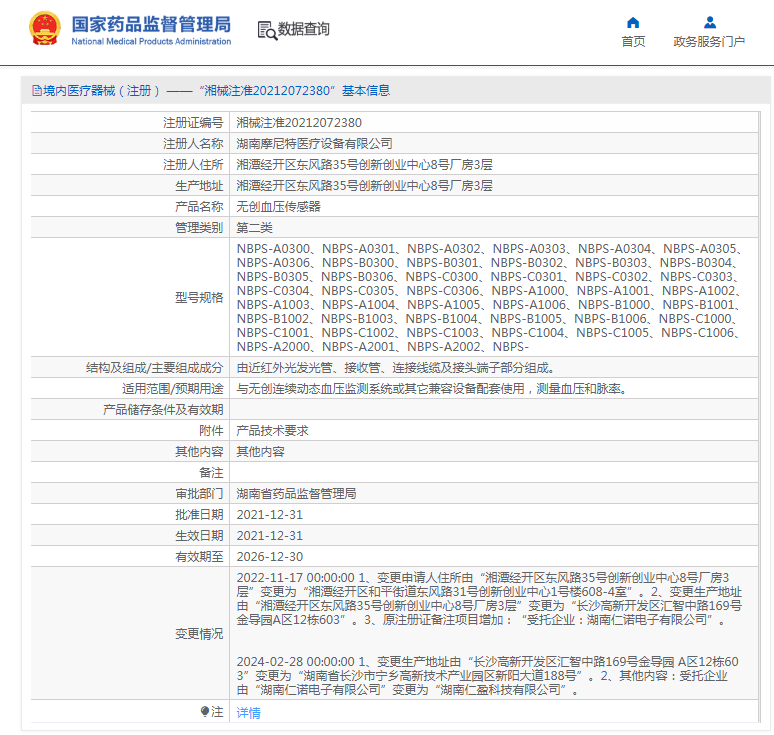The image size is (774, 735).
Task: Go to 首页 via the house icon
Action: pyautogui.click(x=633, y=23)
